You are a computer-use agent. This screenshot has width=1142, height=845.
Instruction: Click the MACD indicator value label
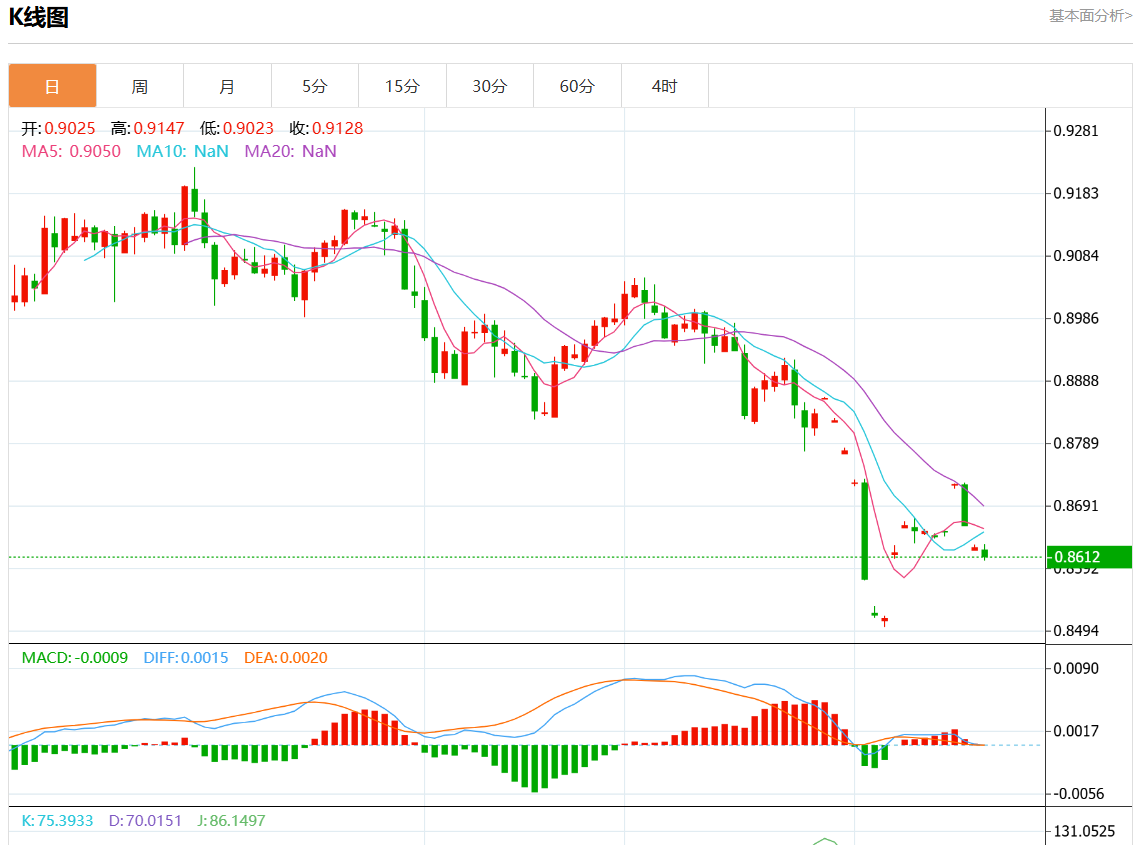tap(75, 658)
